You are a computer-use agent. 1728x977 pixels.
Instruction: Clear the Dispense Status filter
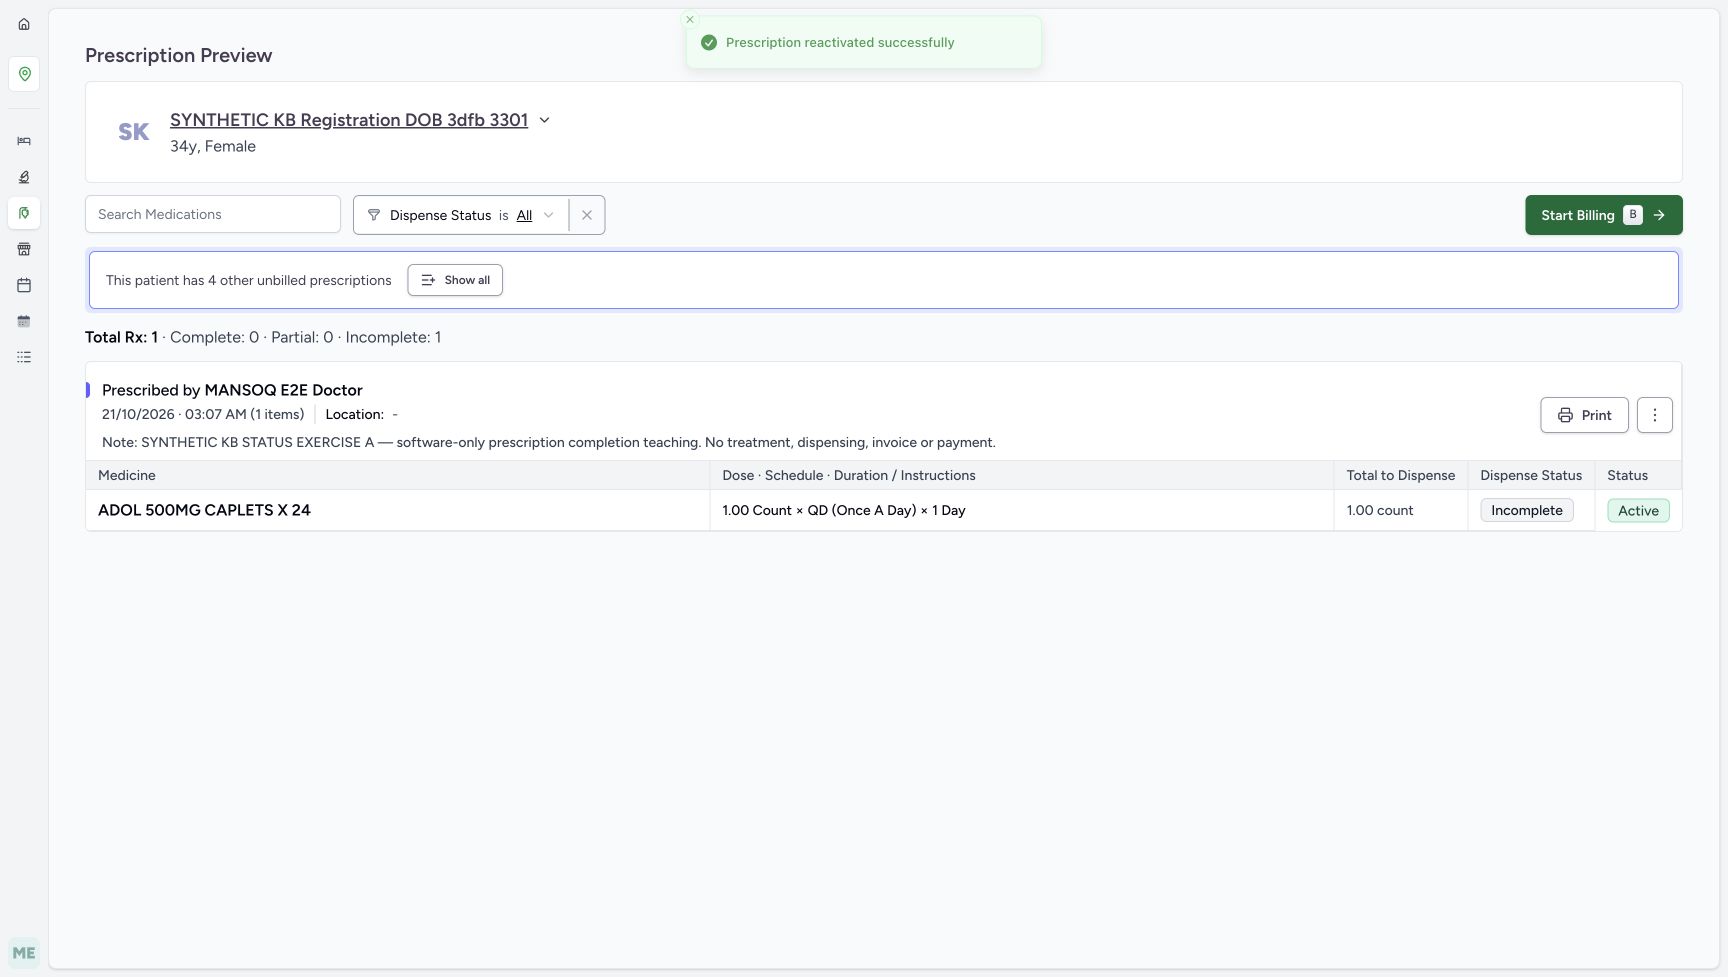pos(587,215)
